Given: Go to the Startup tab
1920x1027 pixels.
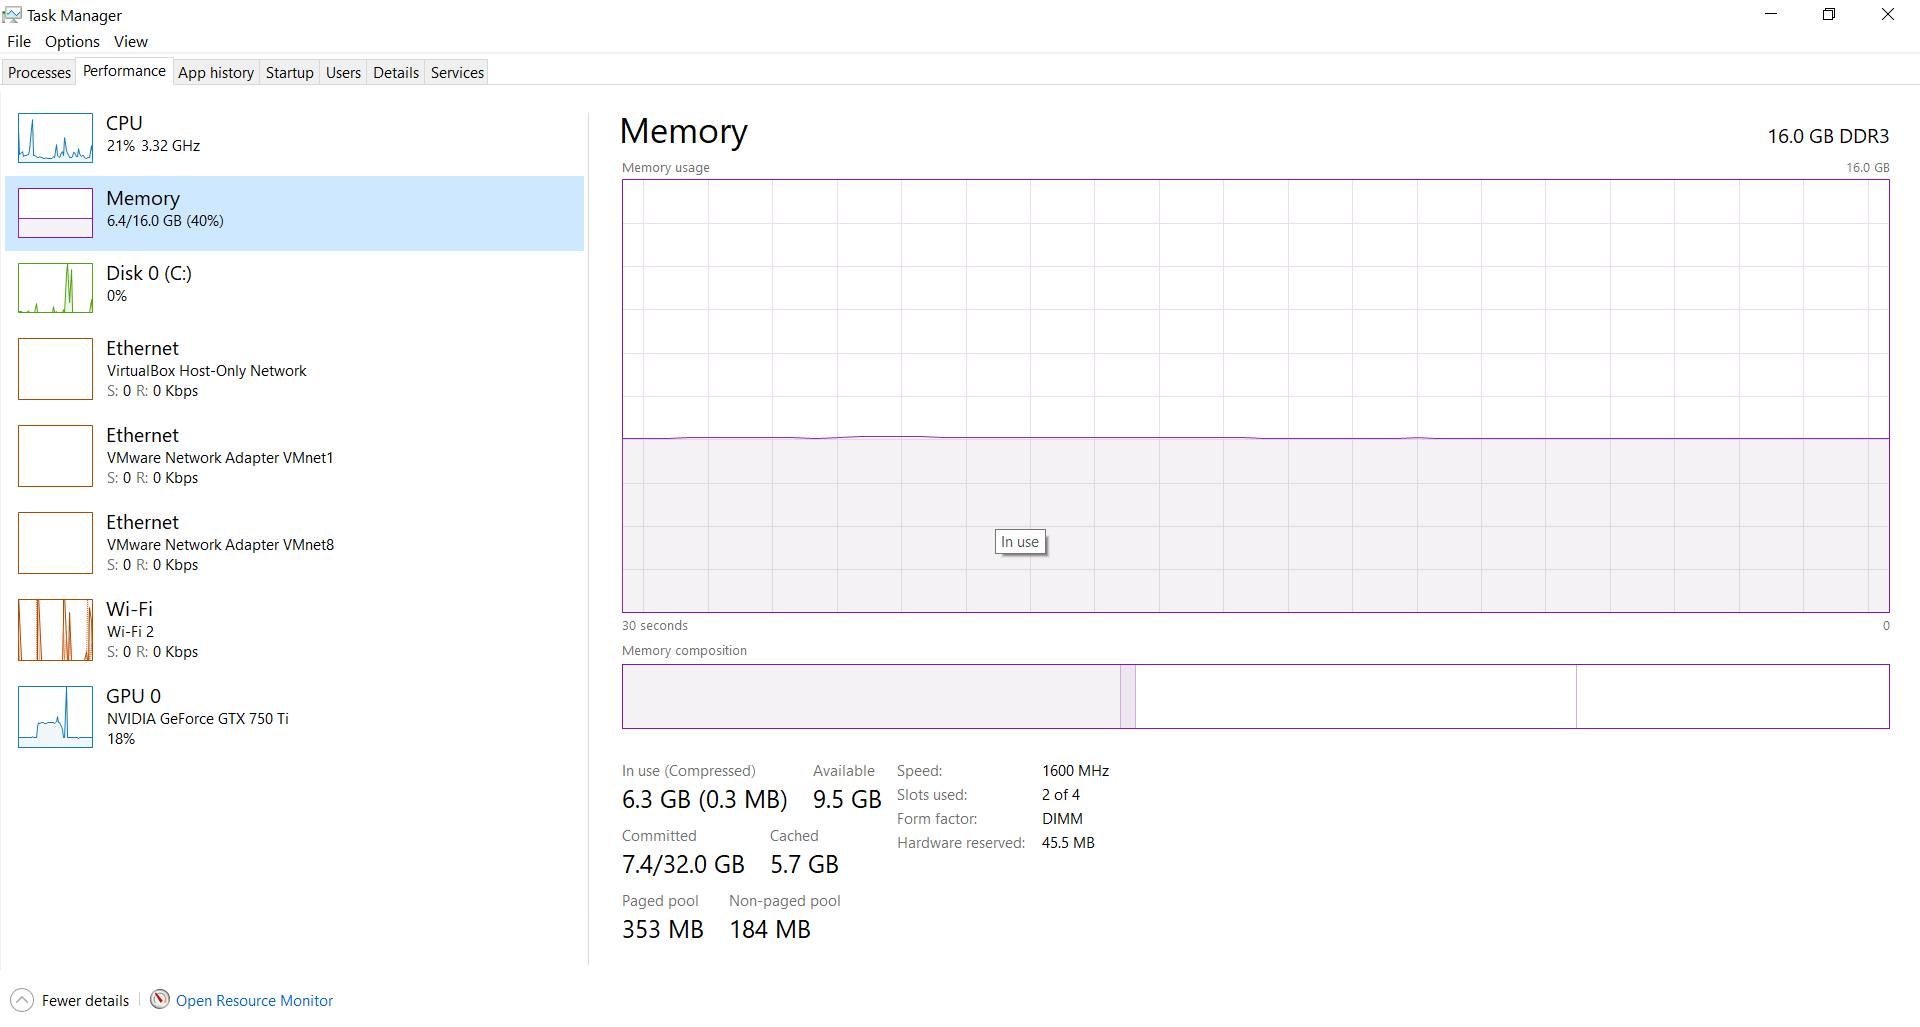Looking at the screenshot, I should 290,73.
